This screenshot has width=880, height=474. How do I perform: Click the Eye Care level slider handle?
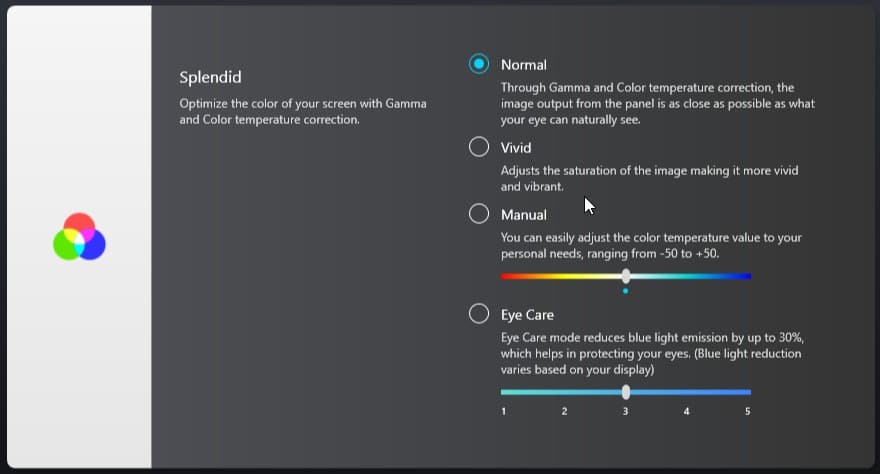click(626, 392)
